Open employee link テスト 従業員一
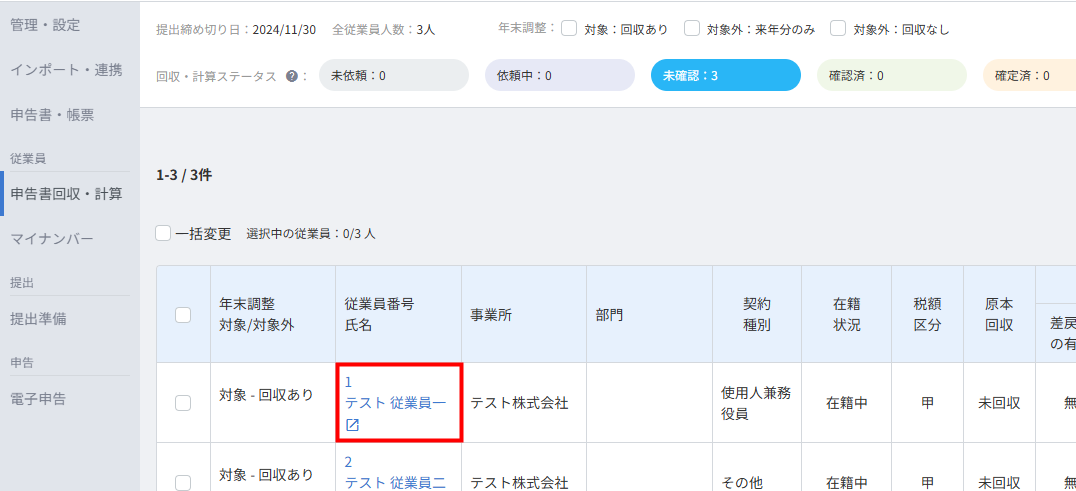1076x491 pixels. point(395,403)
